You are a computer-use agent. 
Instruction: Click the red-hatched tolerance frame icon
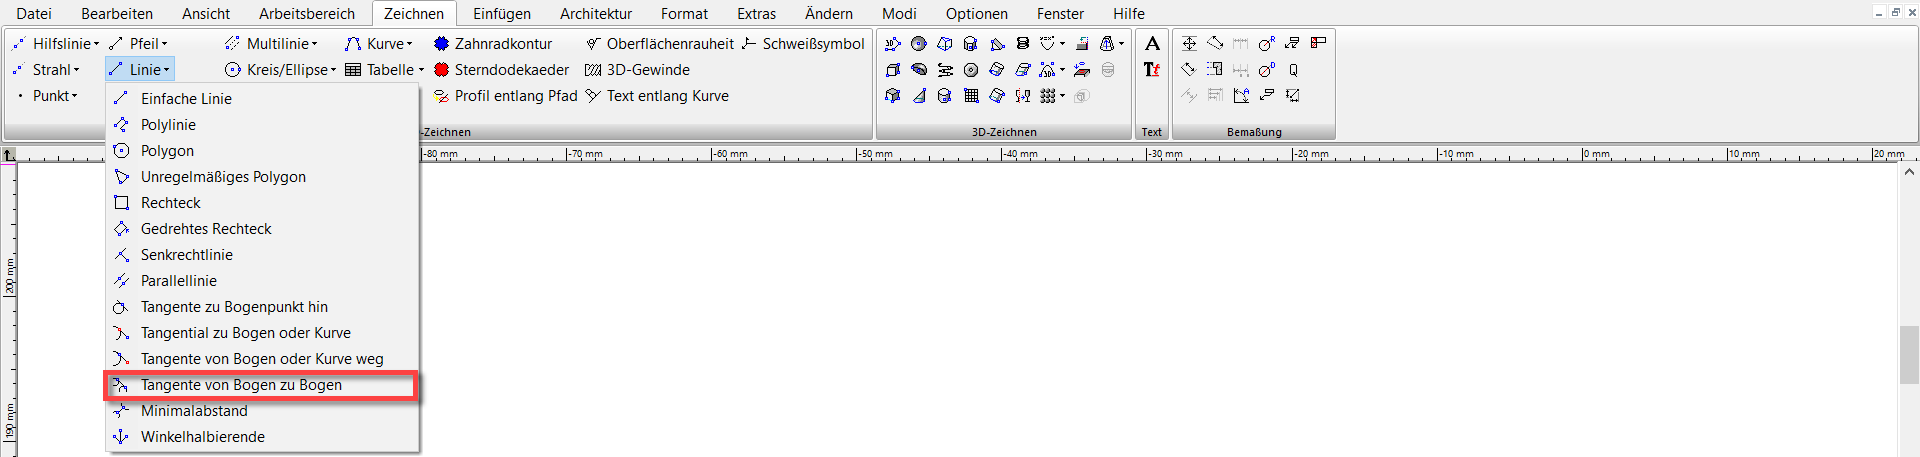[1318, 43]
